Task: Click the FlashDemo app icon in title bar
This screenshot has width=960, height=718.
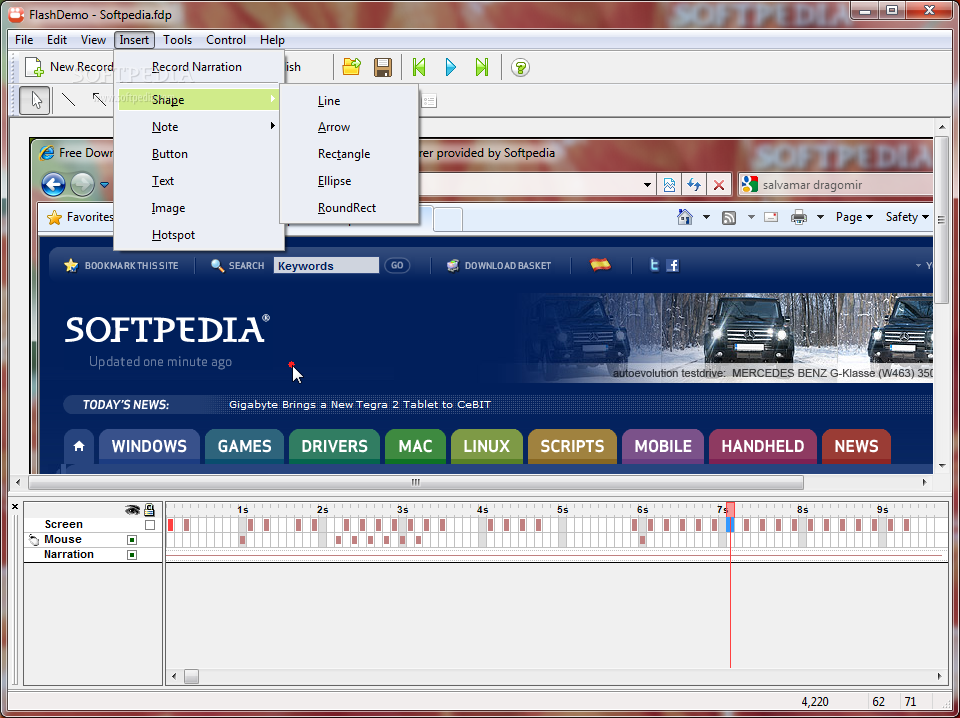Action: (x=17, y=14)
